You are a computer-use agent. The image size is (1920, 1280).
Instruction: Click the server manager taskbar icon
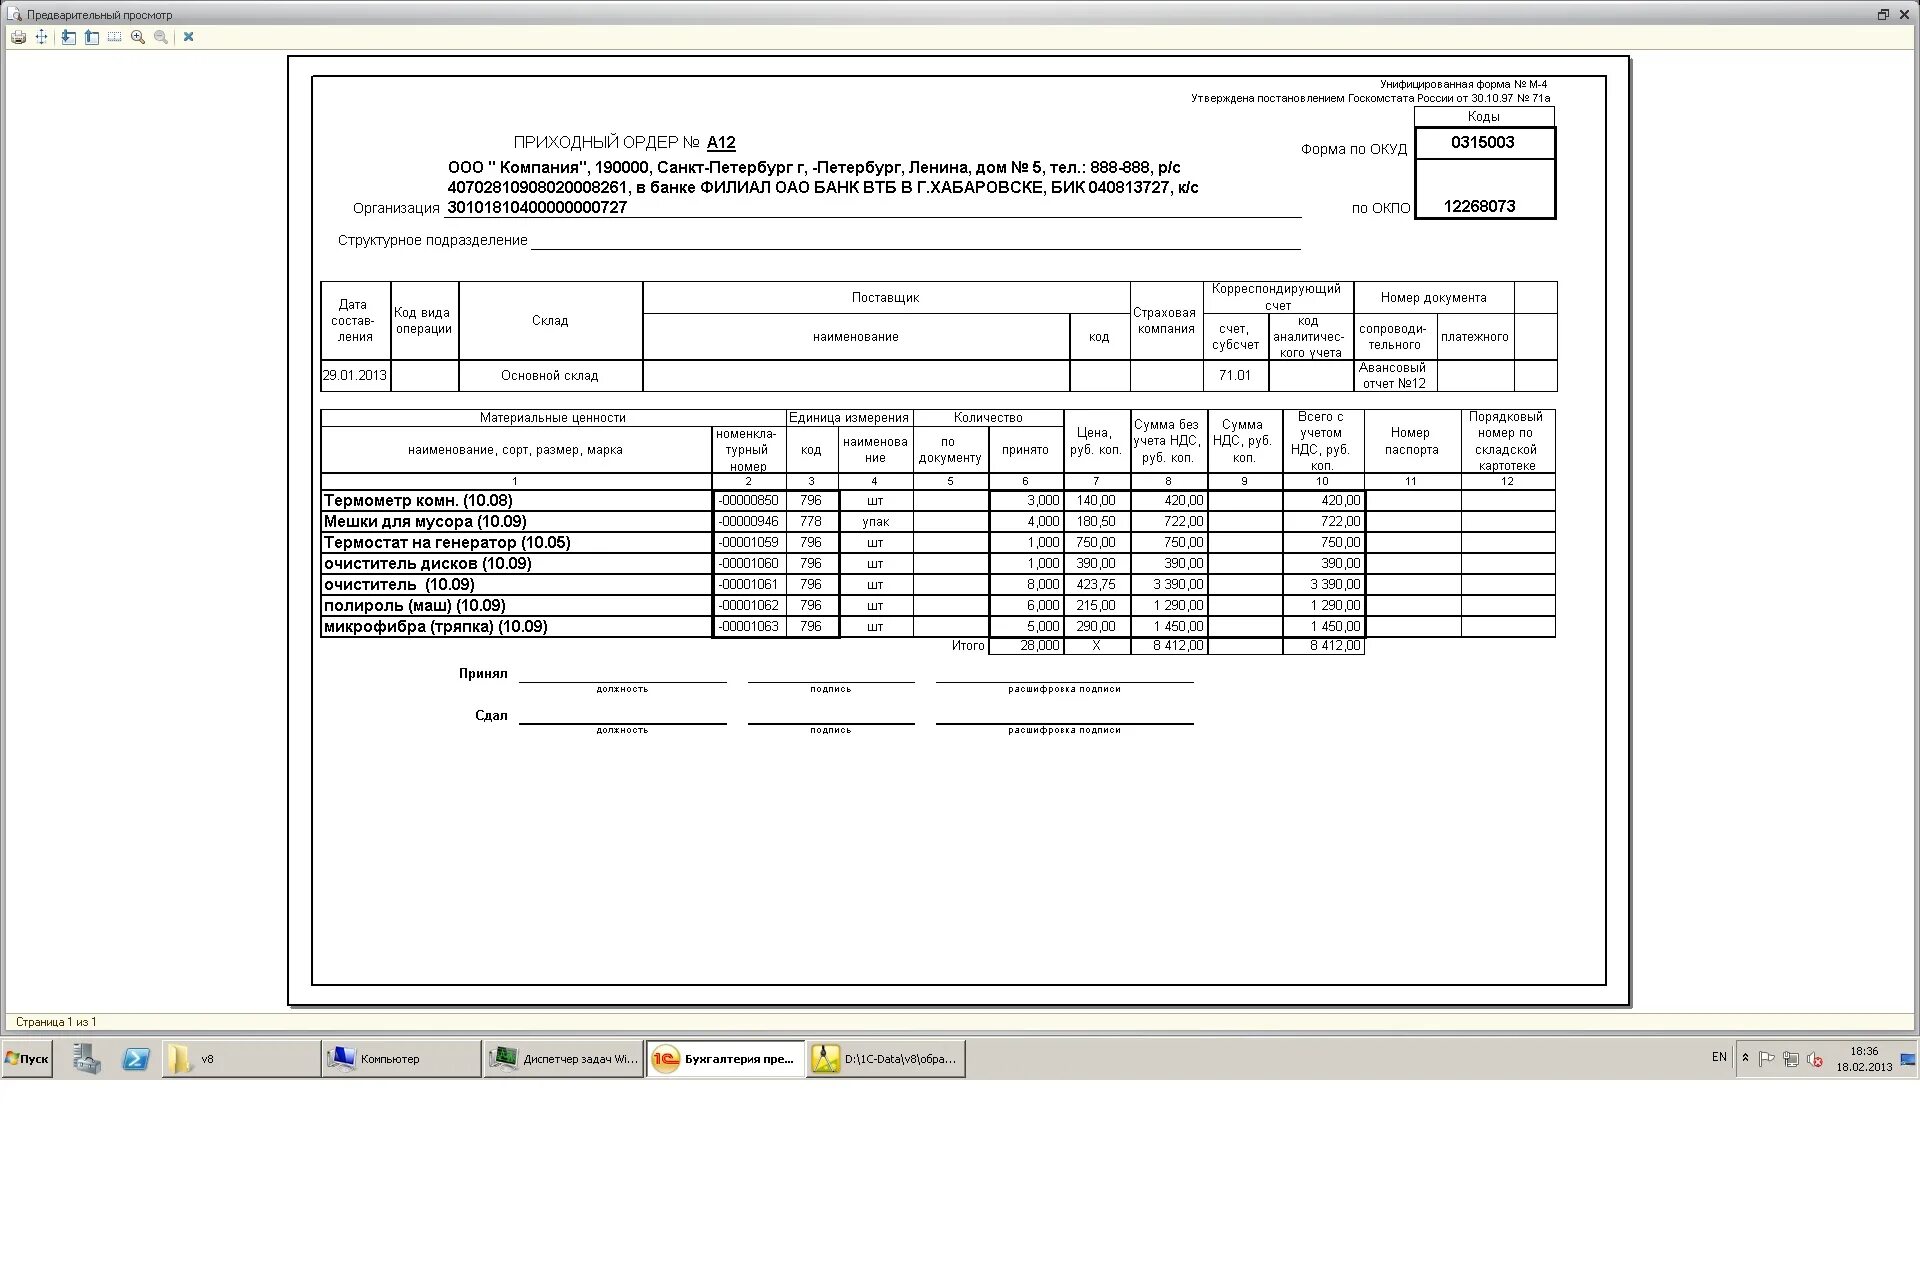(x=87, y=1059)
